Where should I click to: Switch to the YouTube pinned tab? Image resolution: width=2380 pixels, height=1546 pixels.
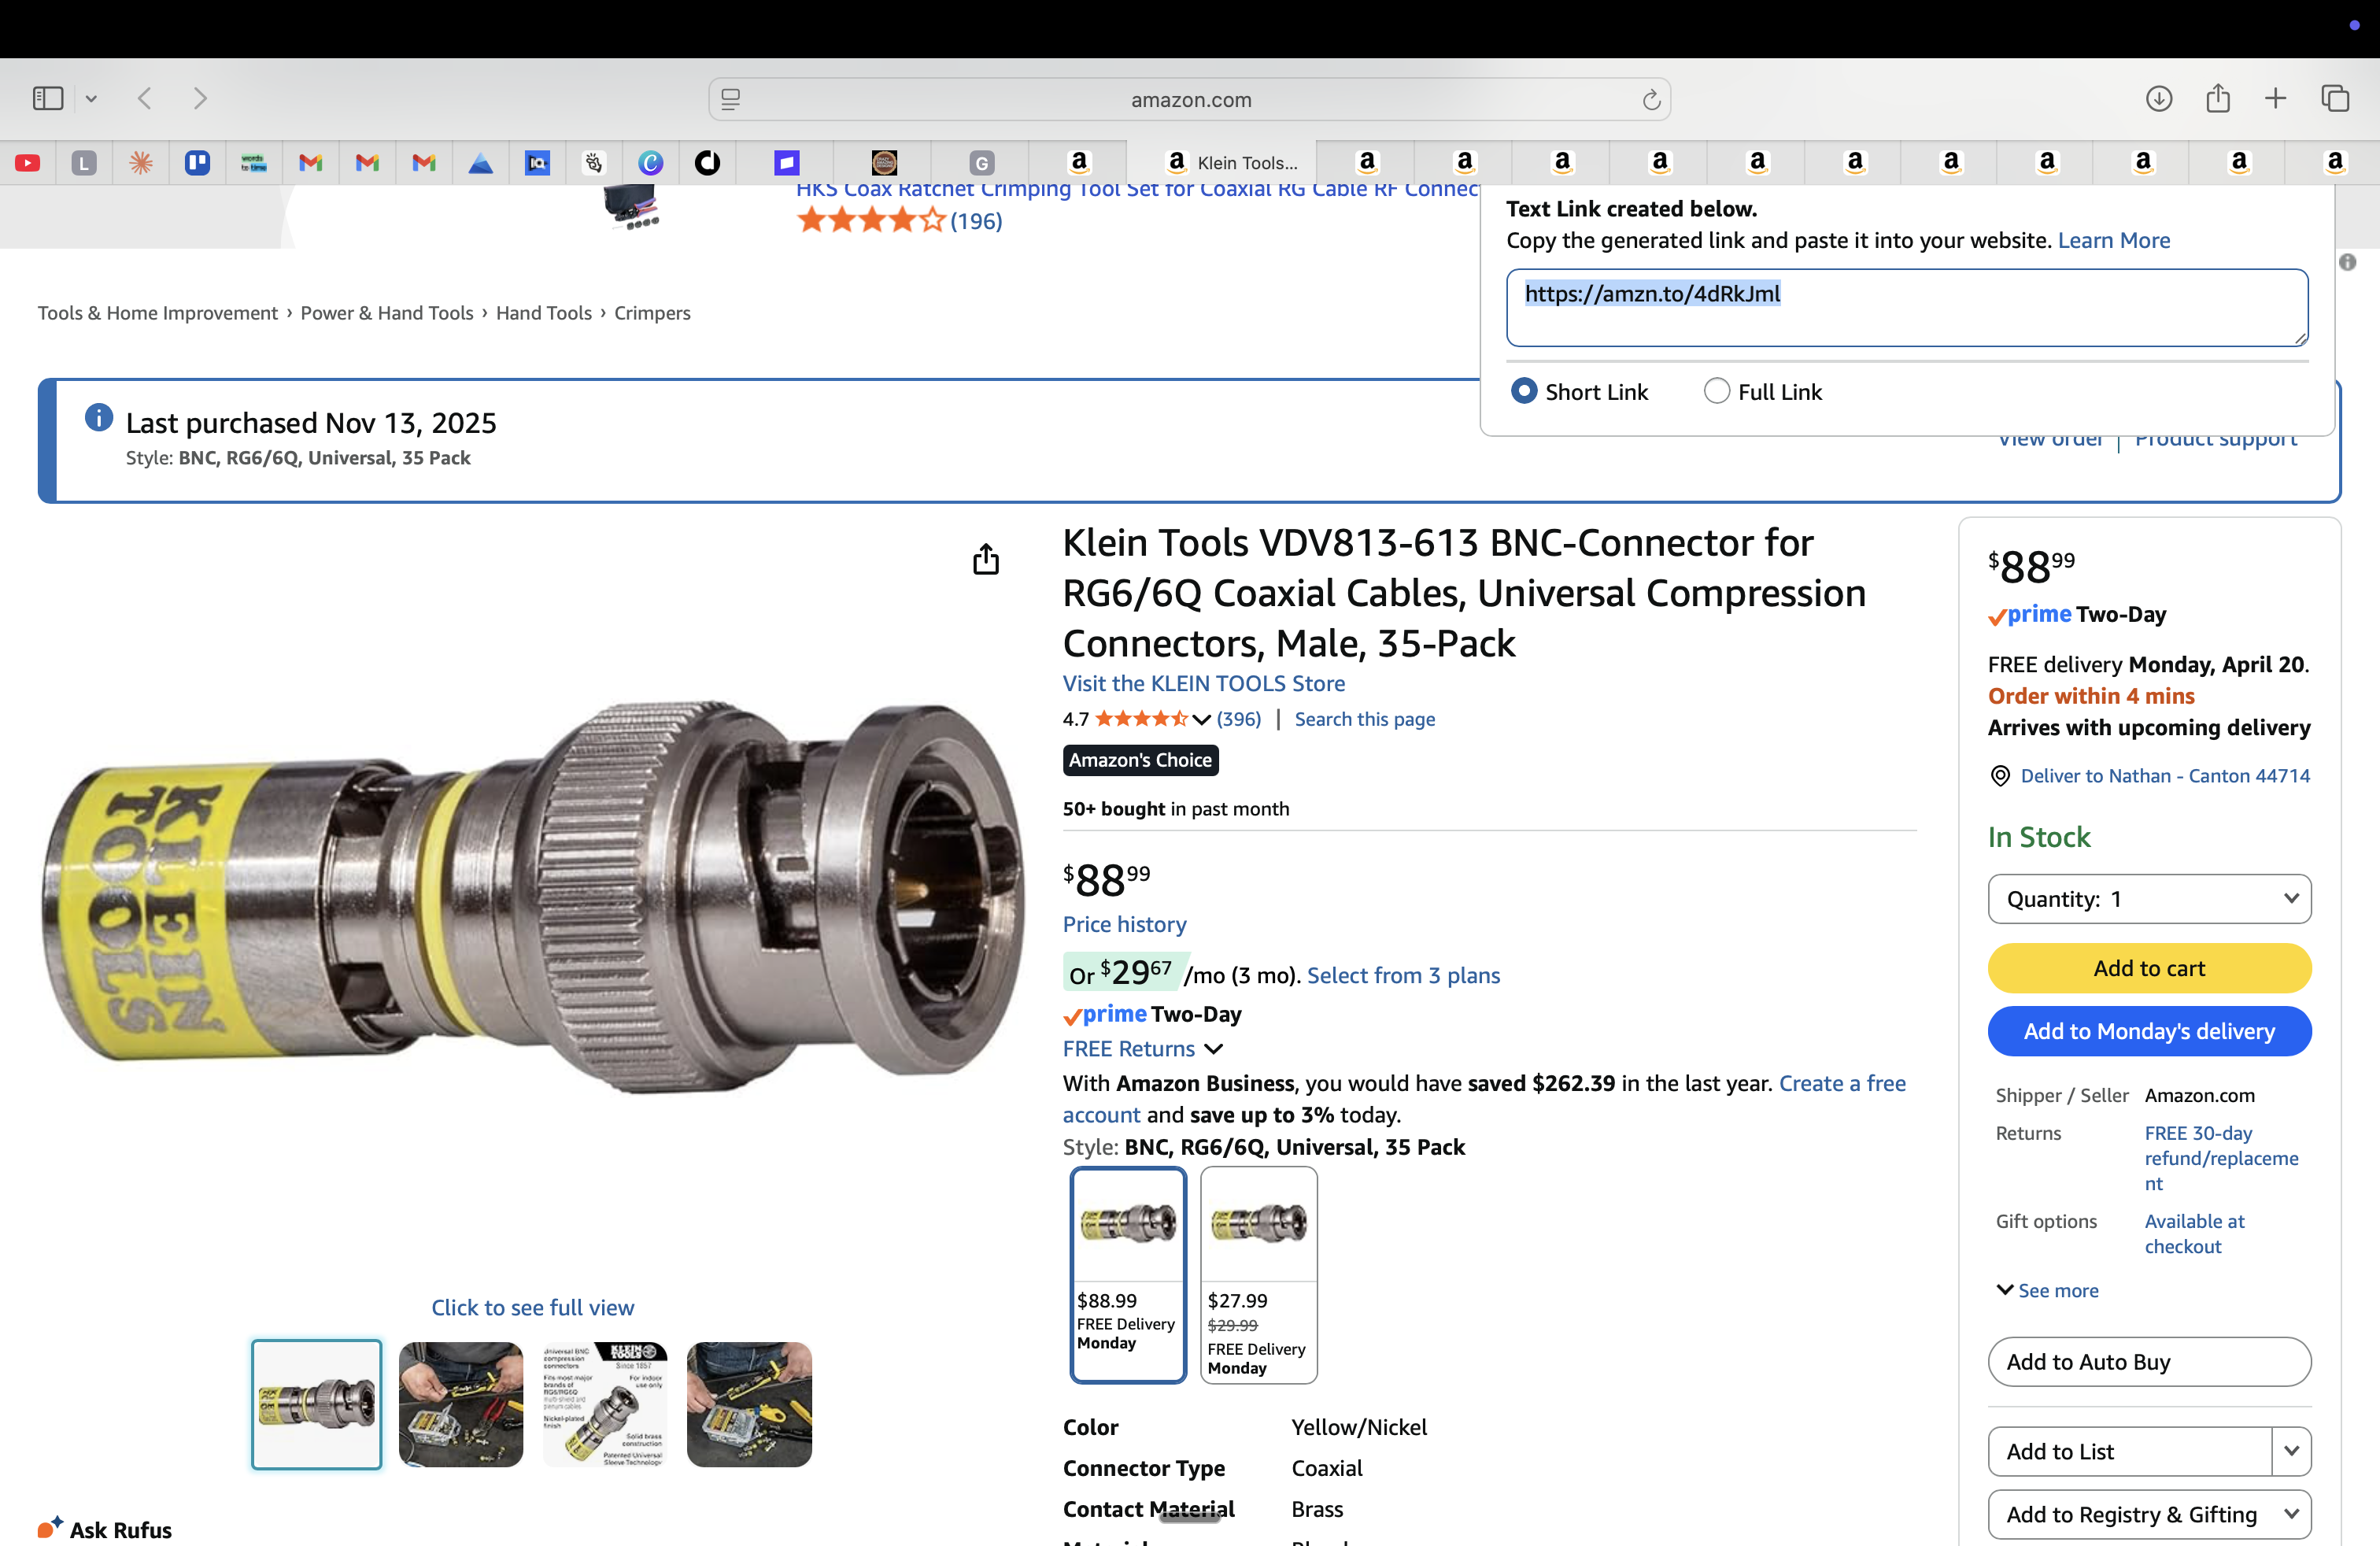(28, 162)
